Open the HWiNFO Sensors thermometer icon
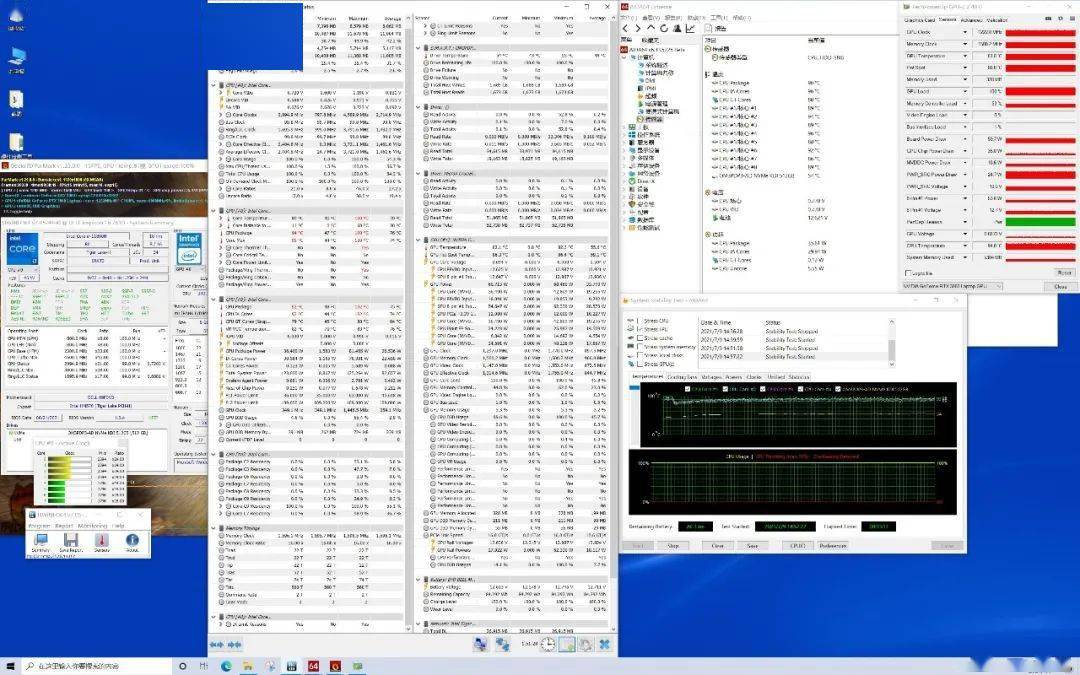Screen dimensions: 1080x675 [x=102, y=541]
